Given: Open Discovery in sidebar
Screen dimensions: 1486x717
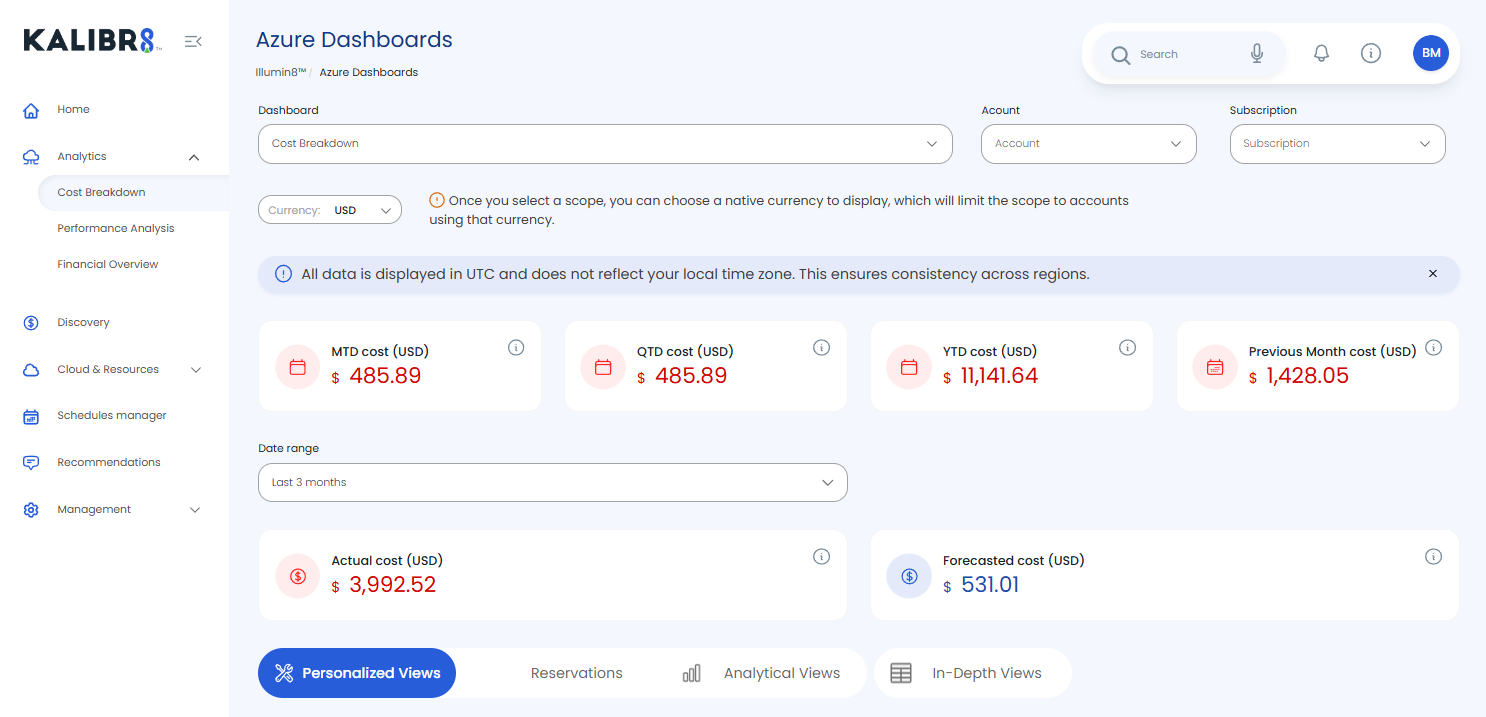Looking at the screenshot, I should tap(83, 323).
